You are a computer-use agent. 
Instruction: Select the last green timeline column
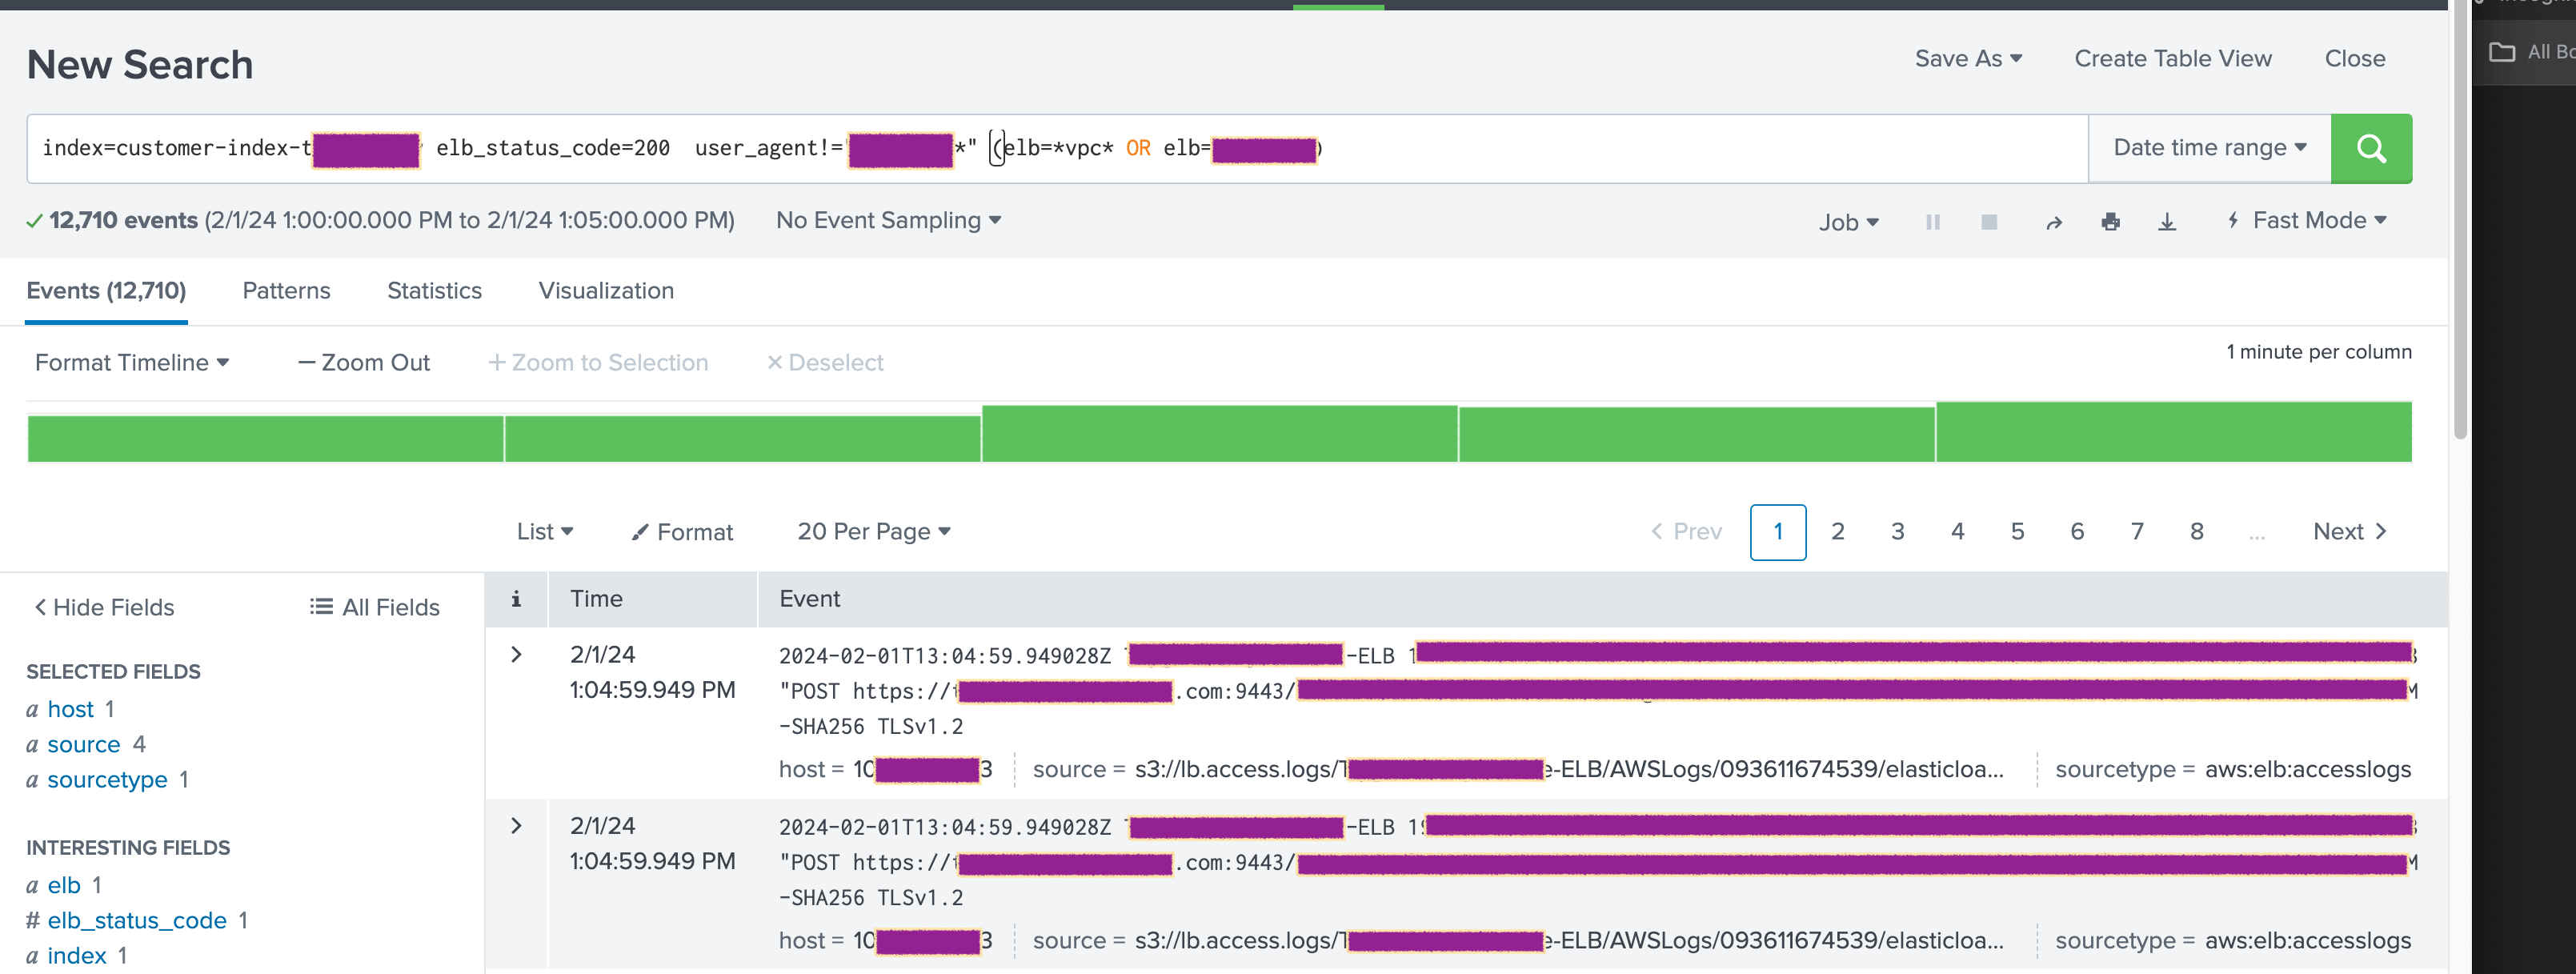[x=2173, y=432]
